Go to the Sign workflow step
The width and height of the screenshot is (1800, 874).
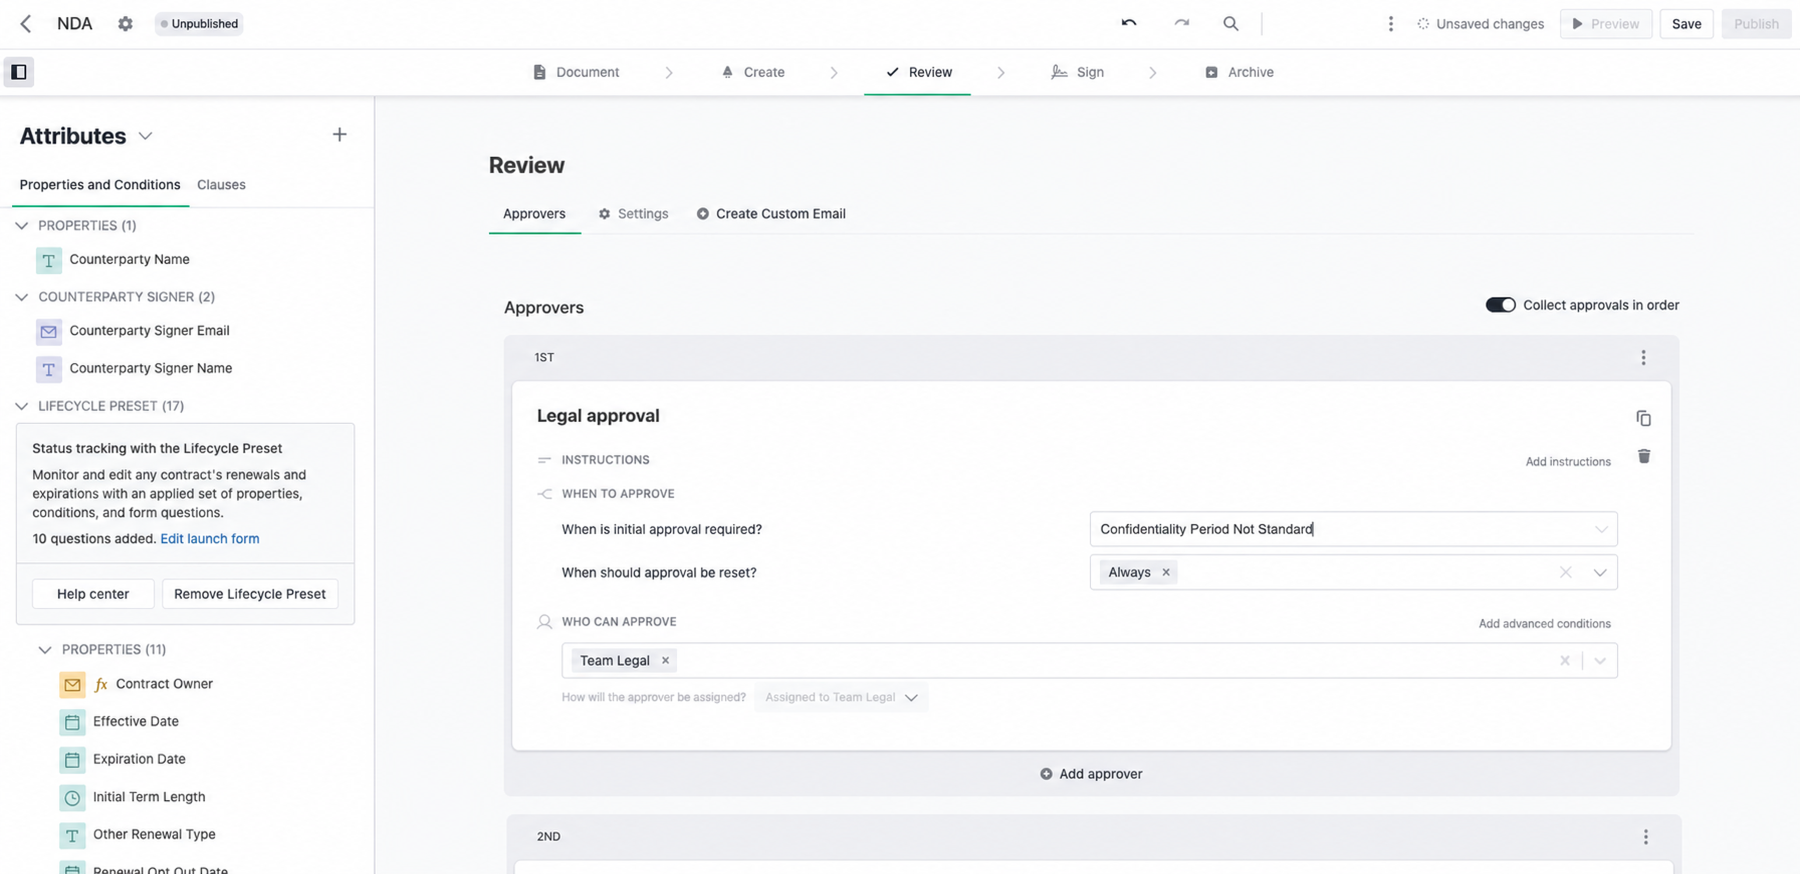(x=1078, y=72)
